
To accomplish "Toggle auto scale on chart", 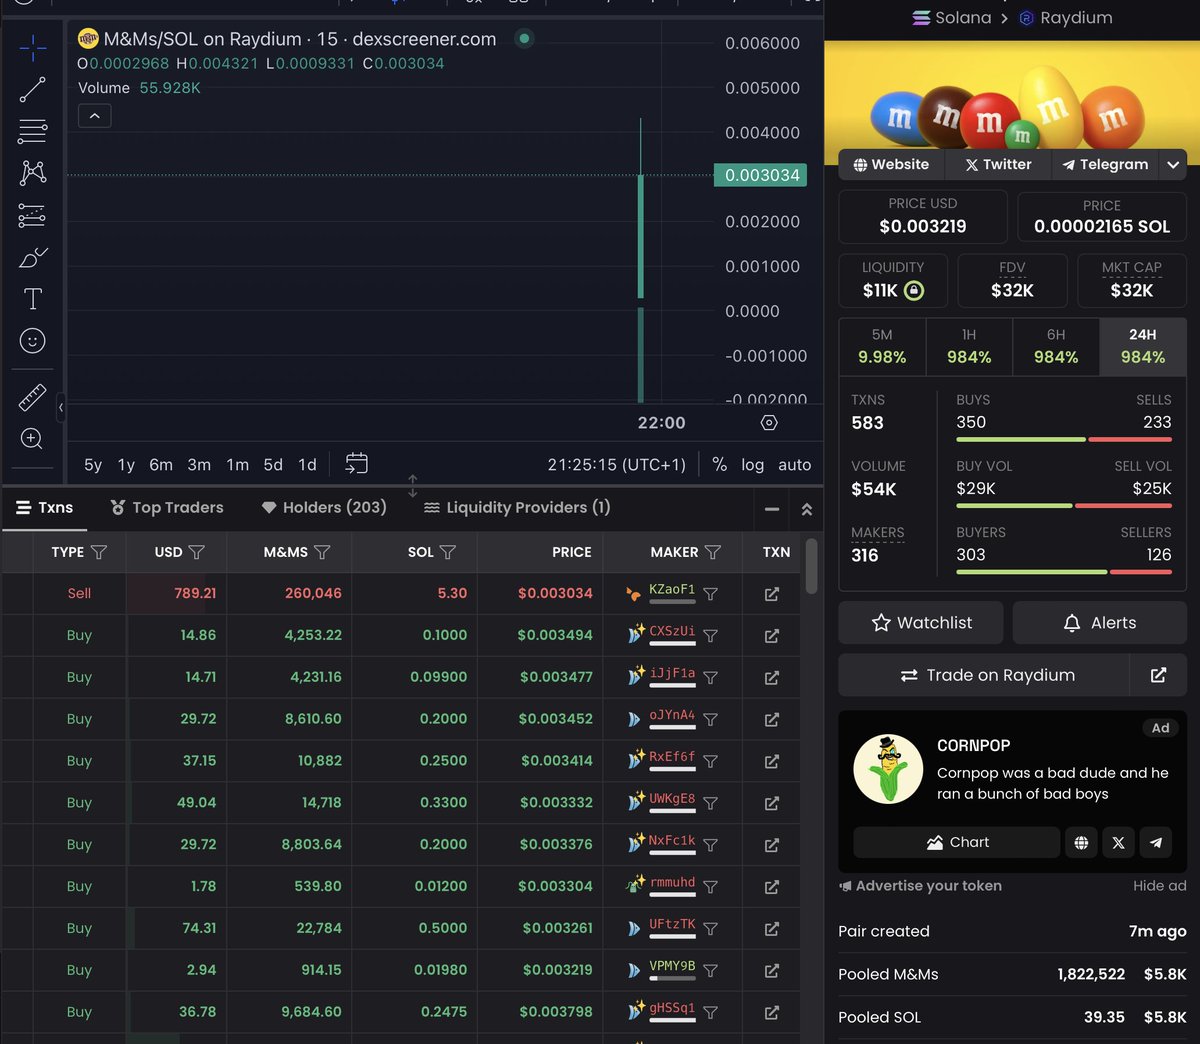I will pyautogui.click(x=795, y=464).
